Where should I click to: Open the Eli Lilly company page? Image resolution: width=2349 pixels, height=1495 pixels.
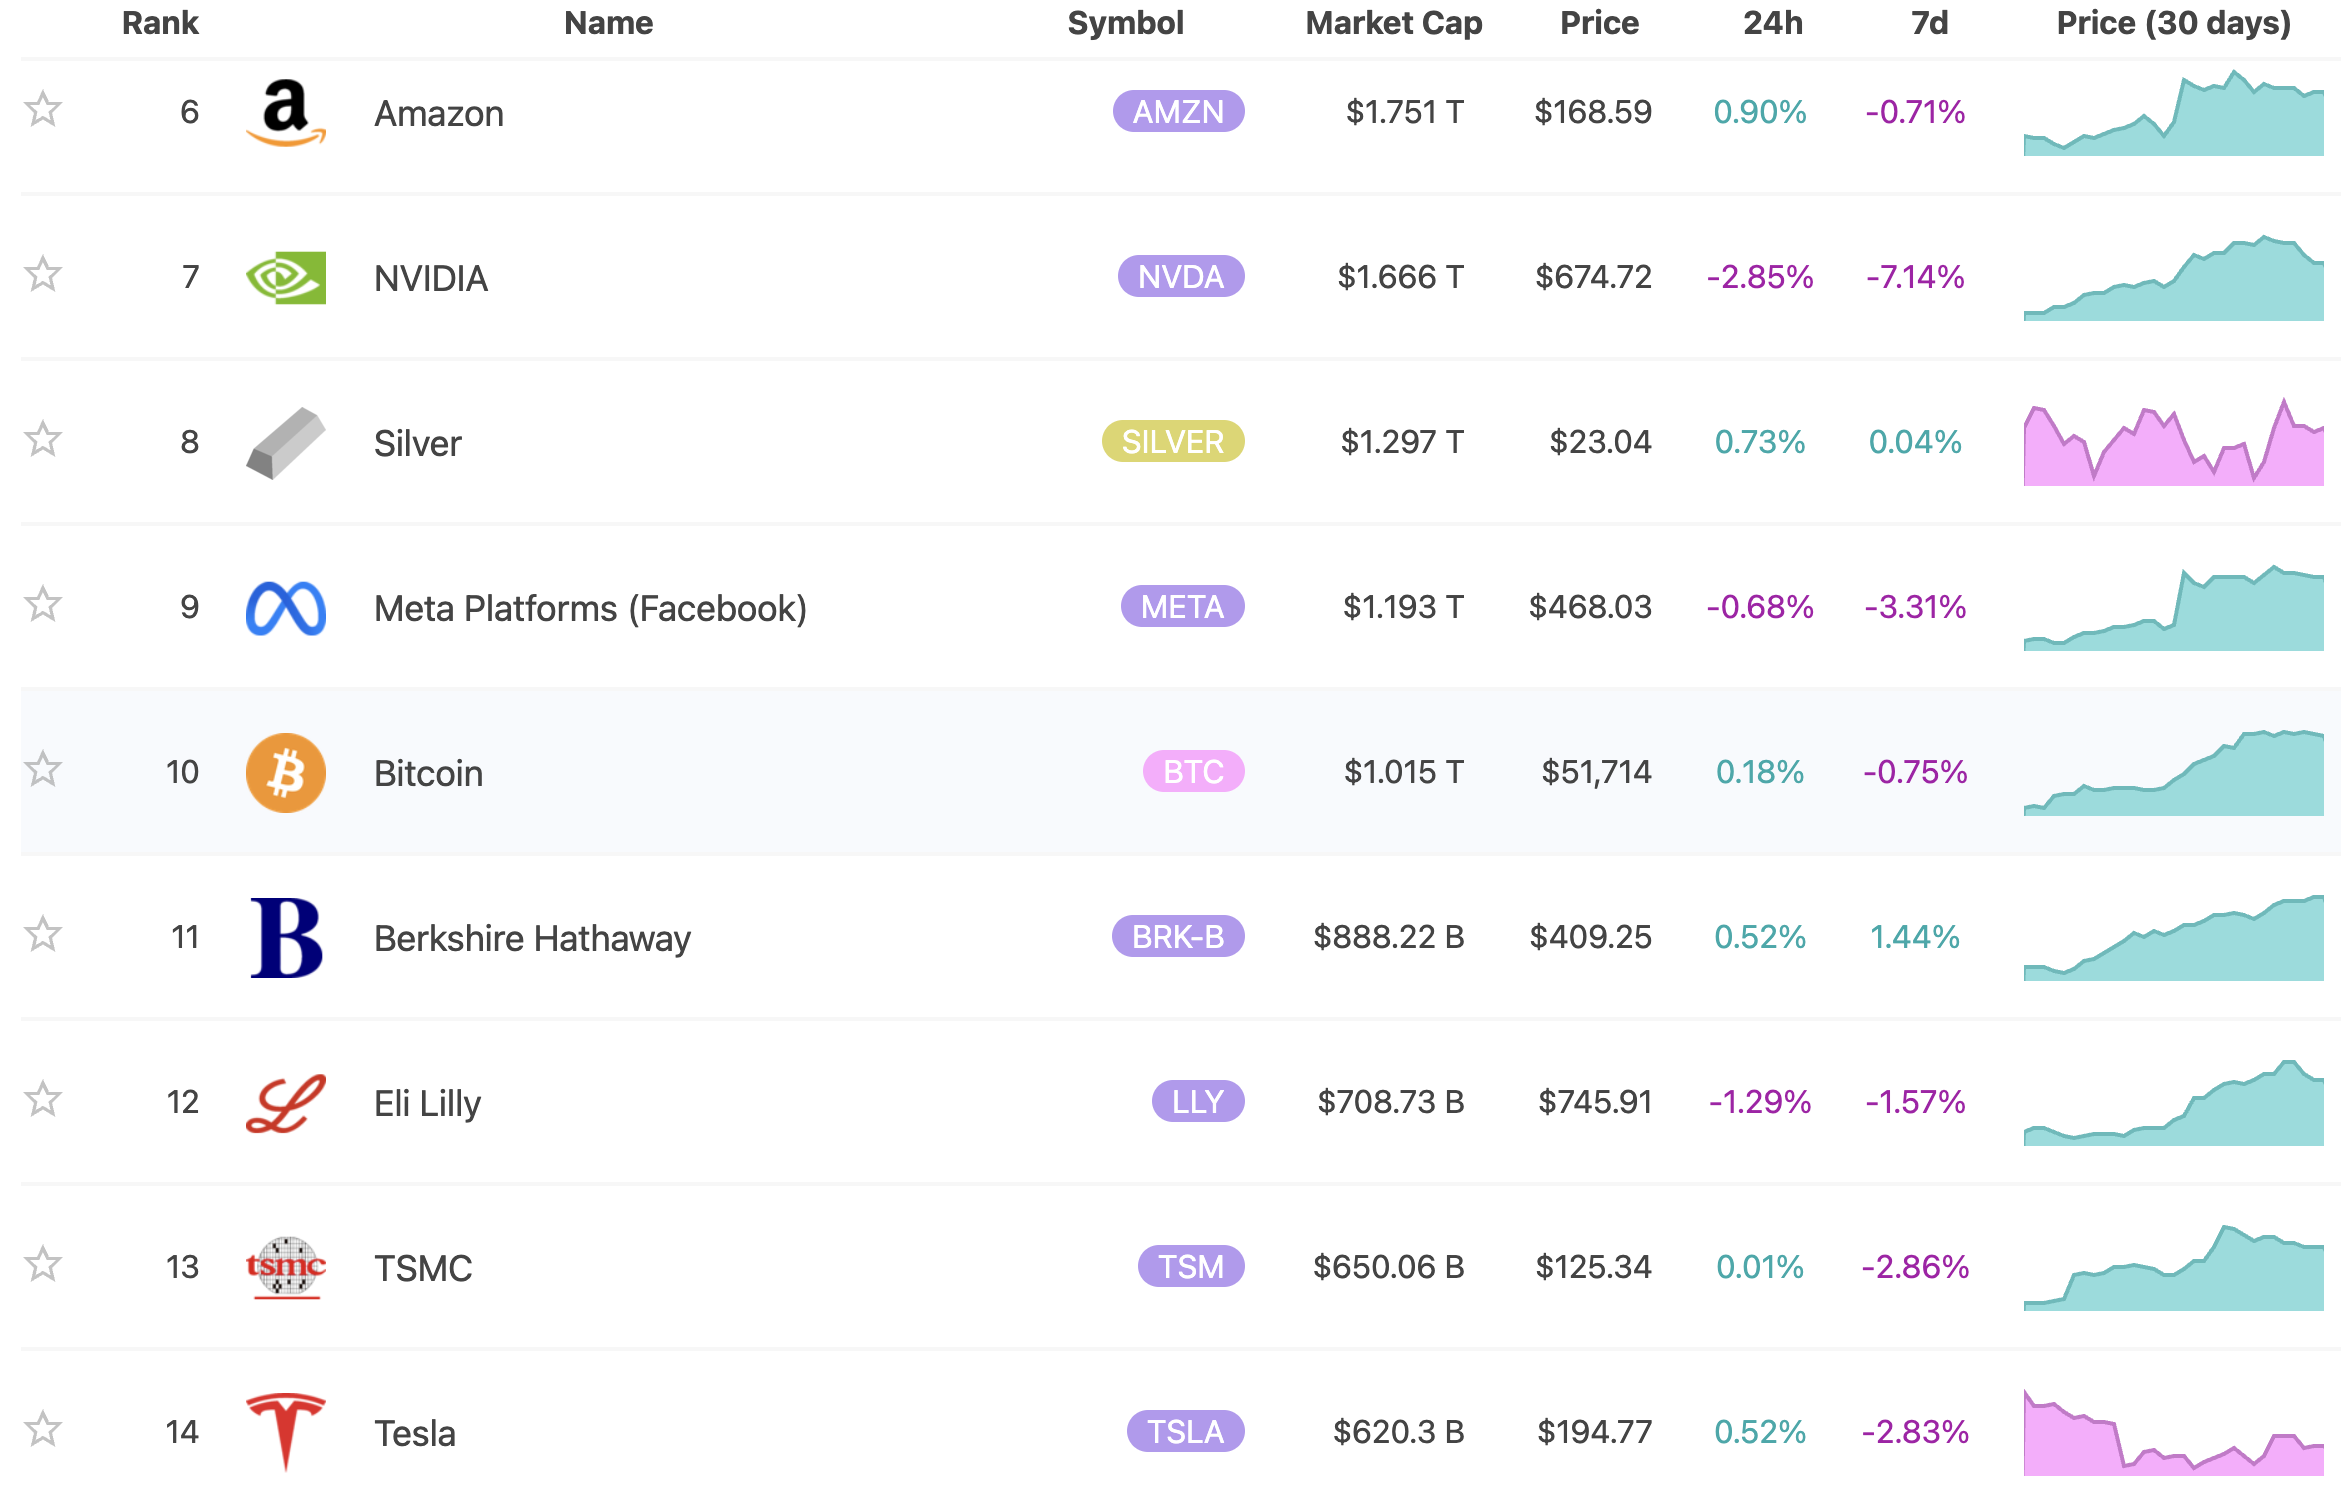[427, 1102]
